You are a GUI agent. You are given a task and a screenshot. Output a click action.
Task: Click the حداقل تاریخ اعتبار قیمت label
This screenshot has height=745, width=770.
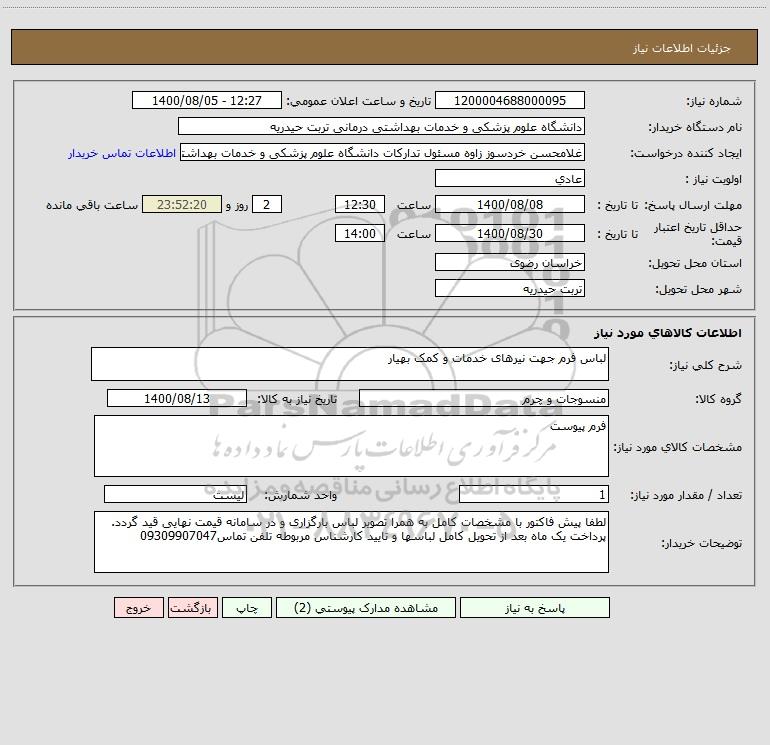697,234
